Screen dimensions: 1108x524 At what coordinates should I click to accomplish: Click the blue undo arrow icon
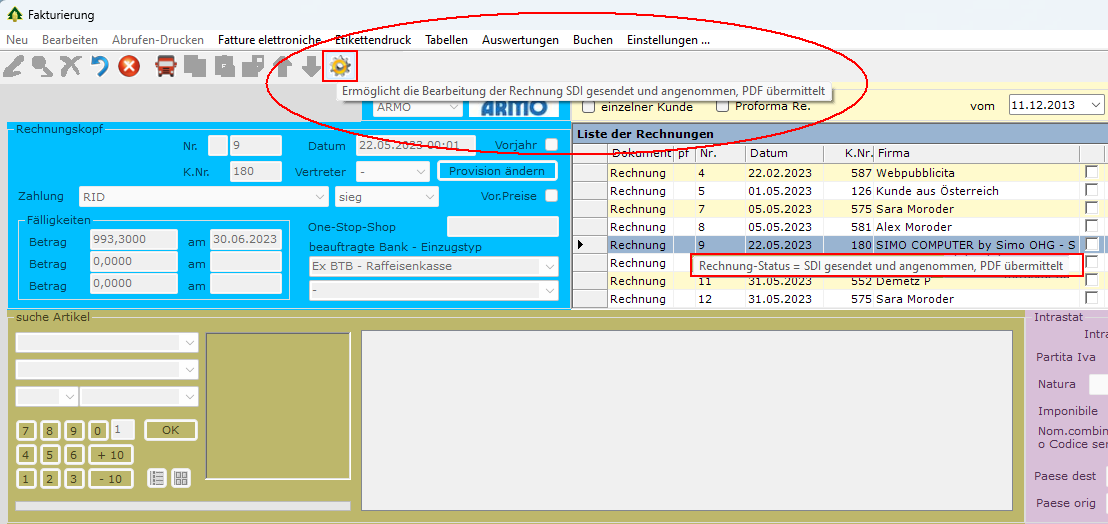click(x=99, y=67)
